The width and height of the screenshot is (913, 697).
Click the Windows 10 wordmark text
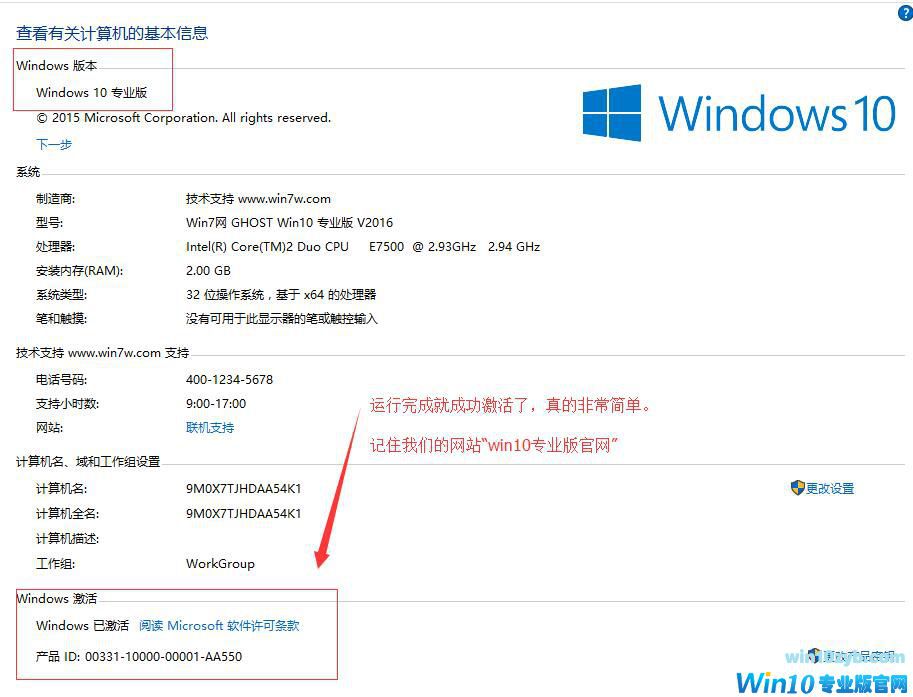777,113
